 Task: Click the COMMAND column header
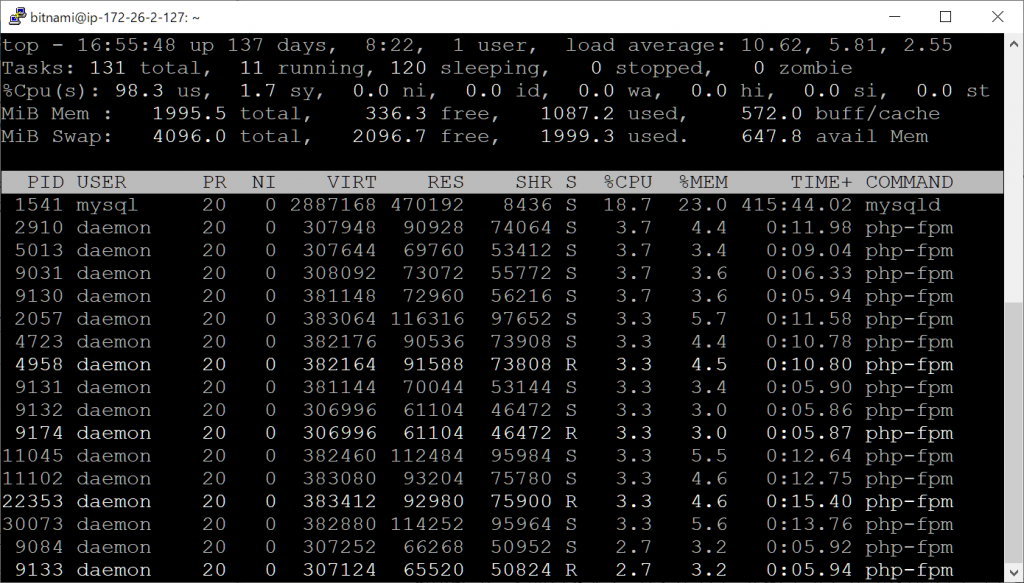pyautogui.click(x=909, y=182)
